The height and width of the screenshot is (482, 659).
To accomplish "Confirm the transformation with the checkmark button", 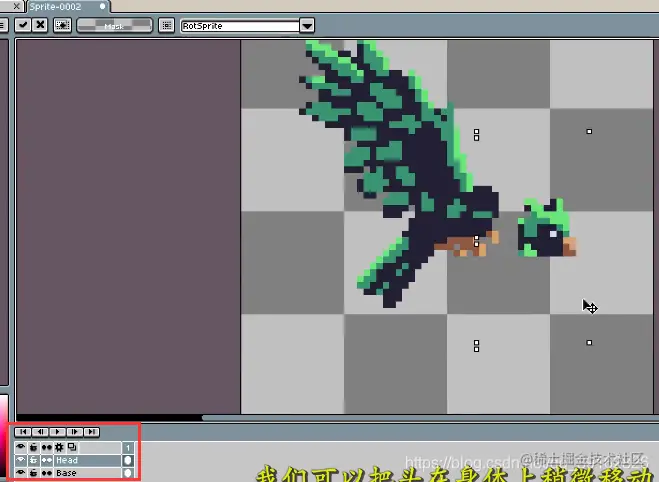I will click(23, 25).
